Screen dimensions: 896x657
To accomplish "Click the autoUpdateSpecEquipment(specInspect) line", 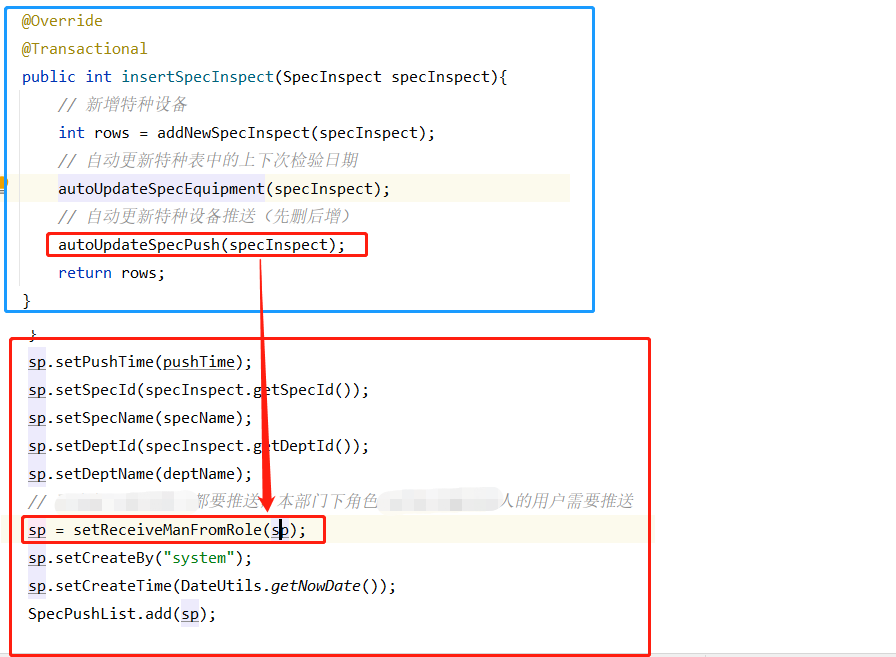I will pyautogui.click(x=224, y=189).
